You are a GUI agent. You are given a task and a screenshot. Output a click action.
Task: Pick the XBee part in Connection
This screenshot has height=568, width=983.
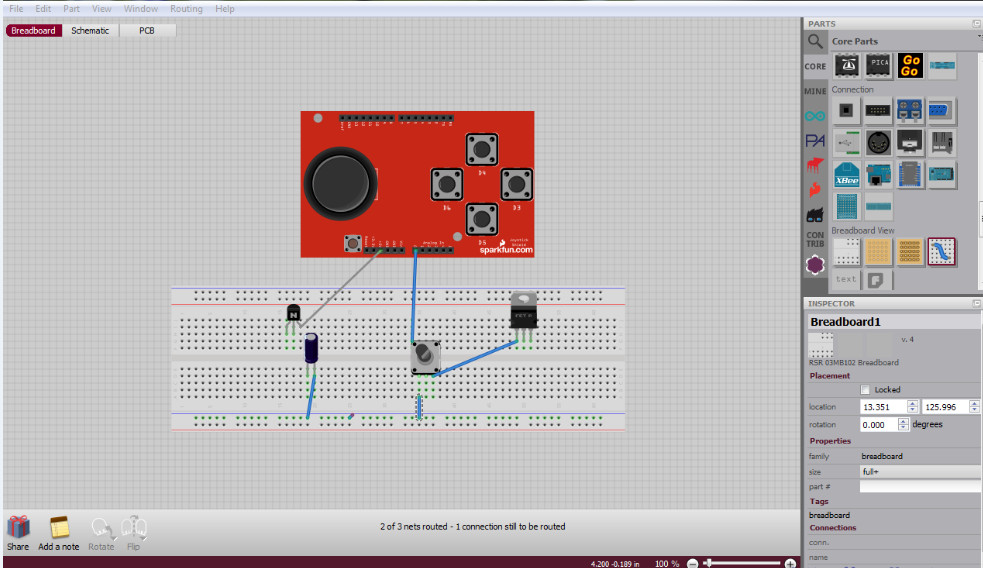847,175
